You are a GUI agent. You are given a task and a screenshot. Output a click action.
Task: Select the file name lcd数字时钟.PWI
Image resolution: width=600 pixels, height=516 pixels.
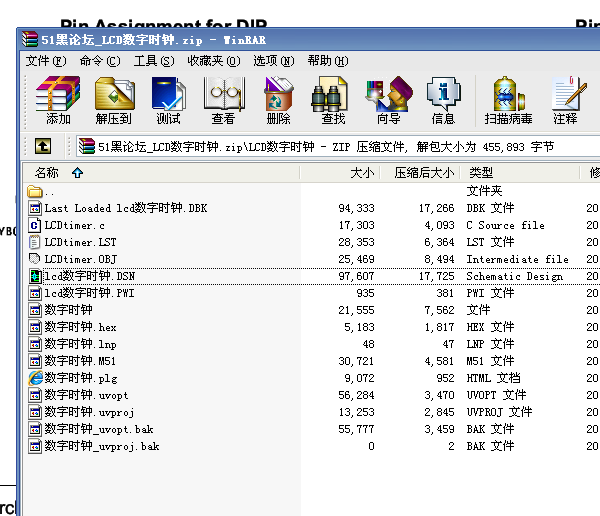coord(90,293)
